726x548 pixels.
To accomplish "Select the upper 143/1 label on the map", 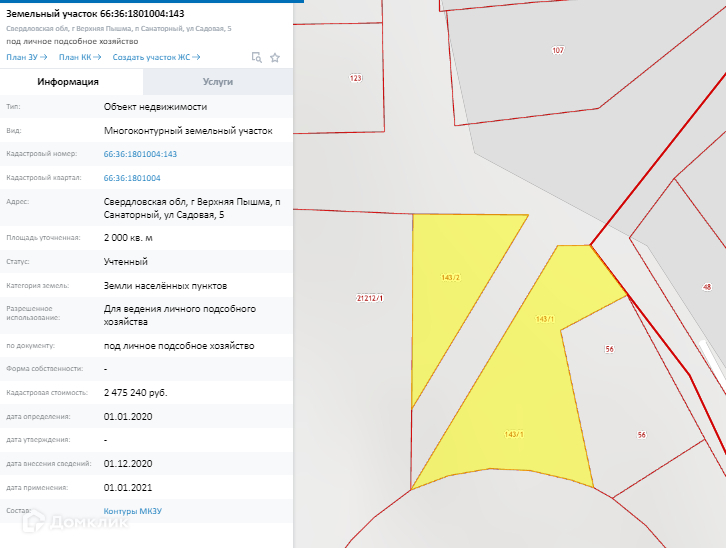I will click(544, 319).
